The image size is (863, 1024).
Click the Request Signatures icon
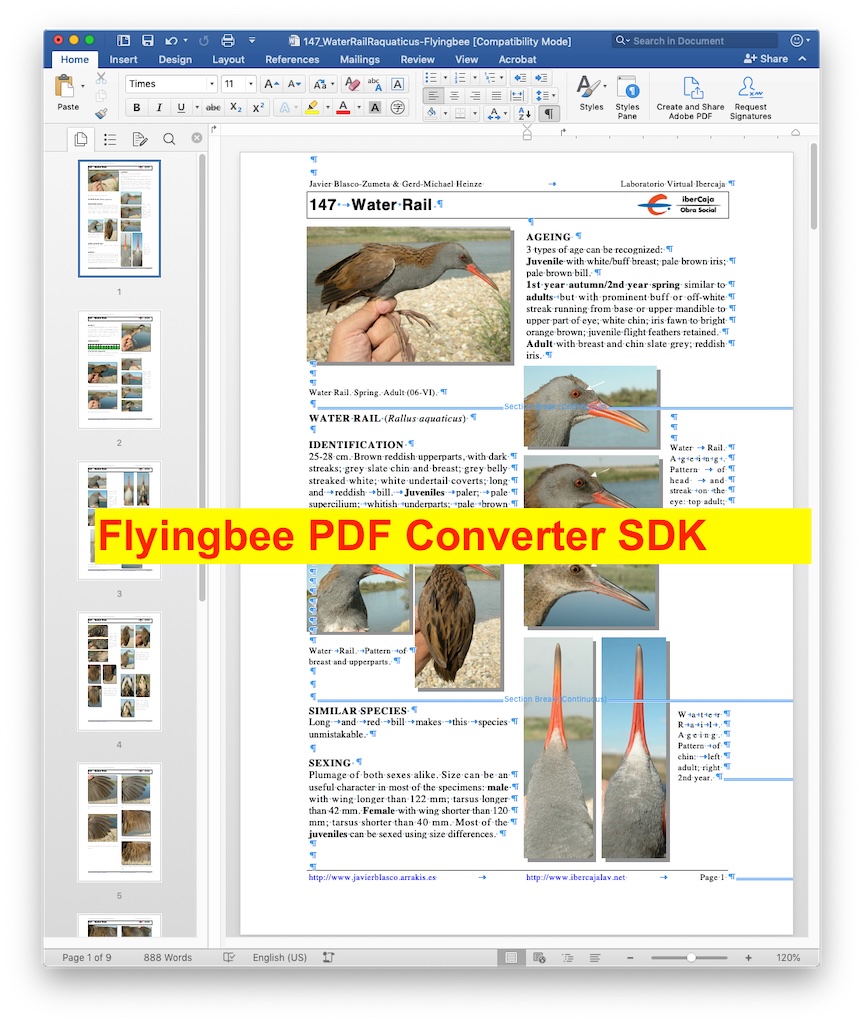(750, 97)
